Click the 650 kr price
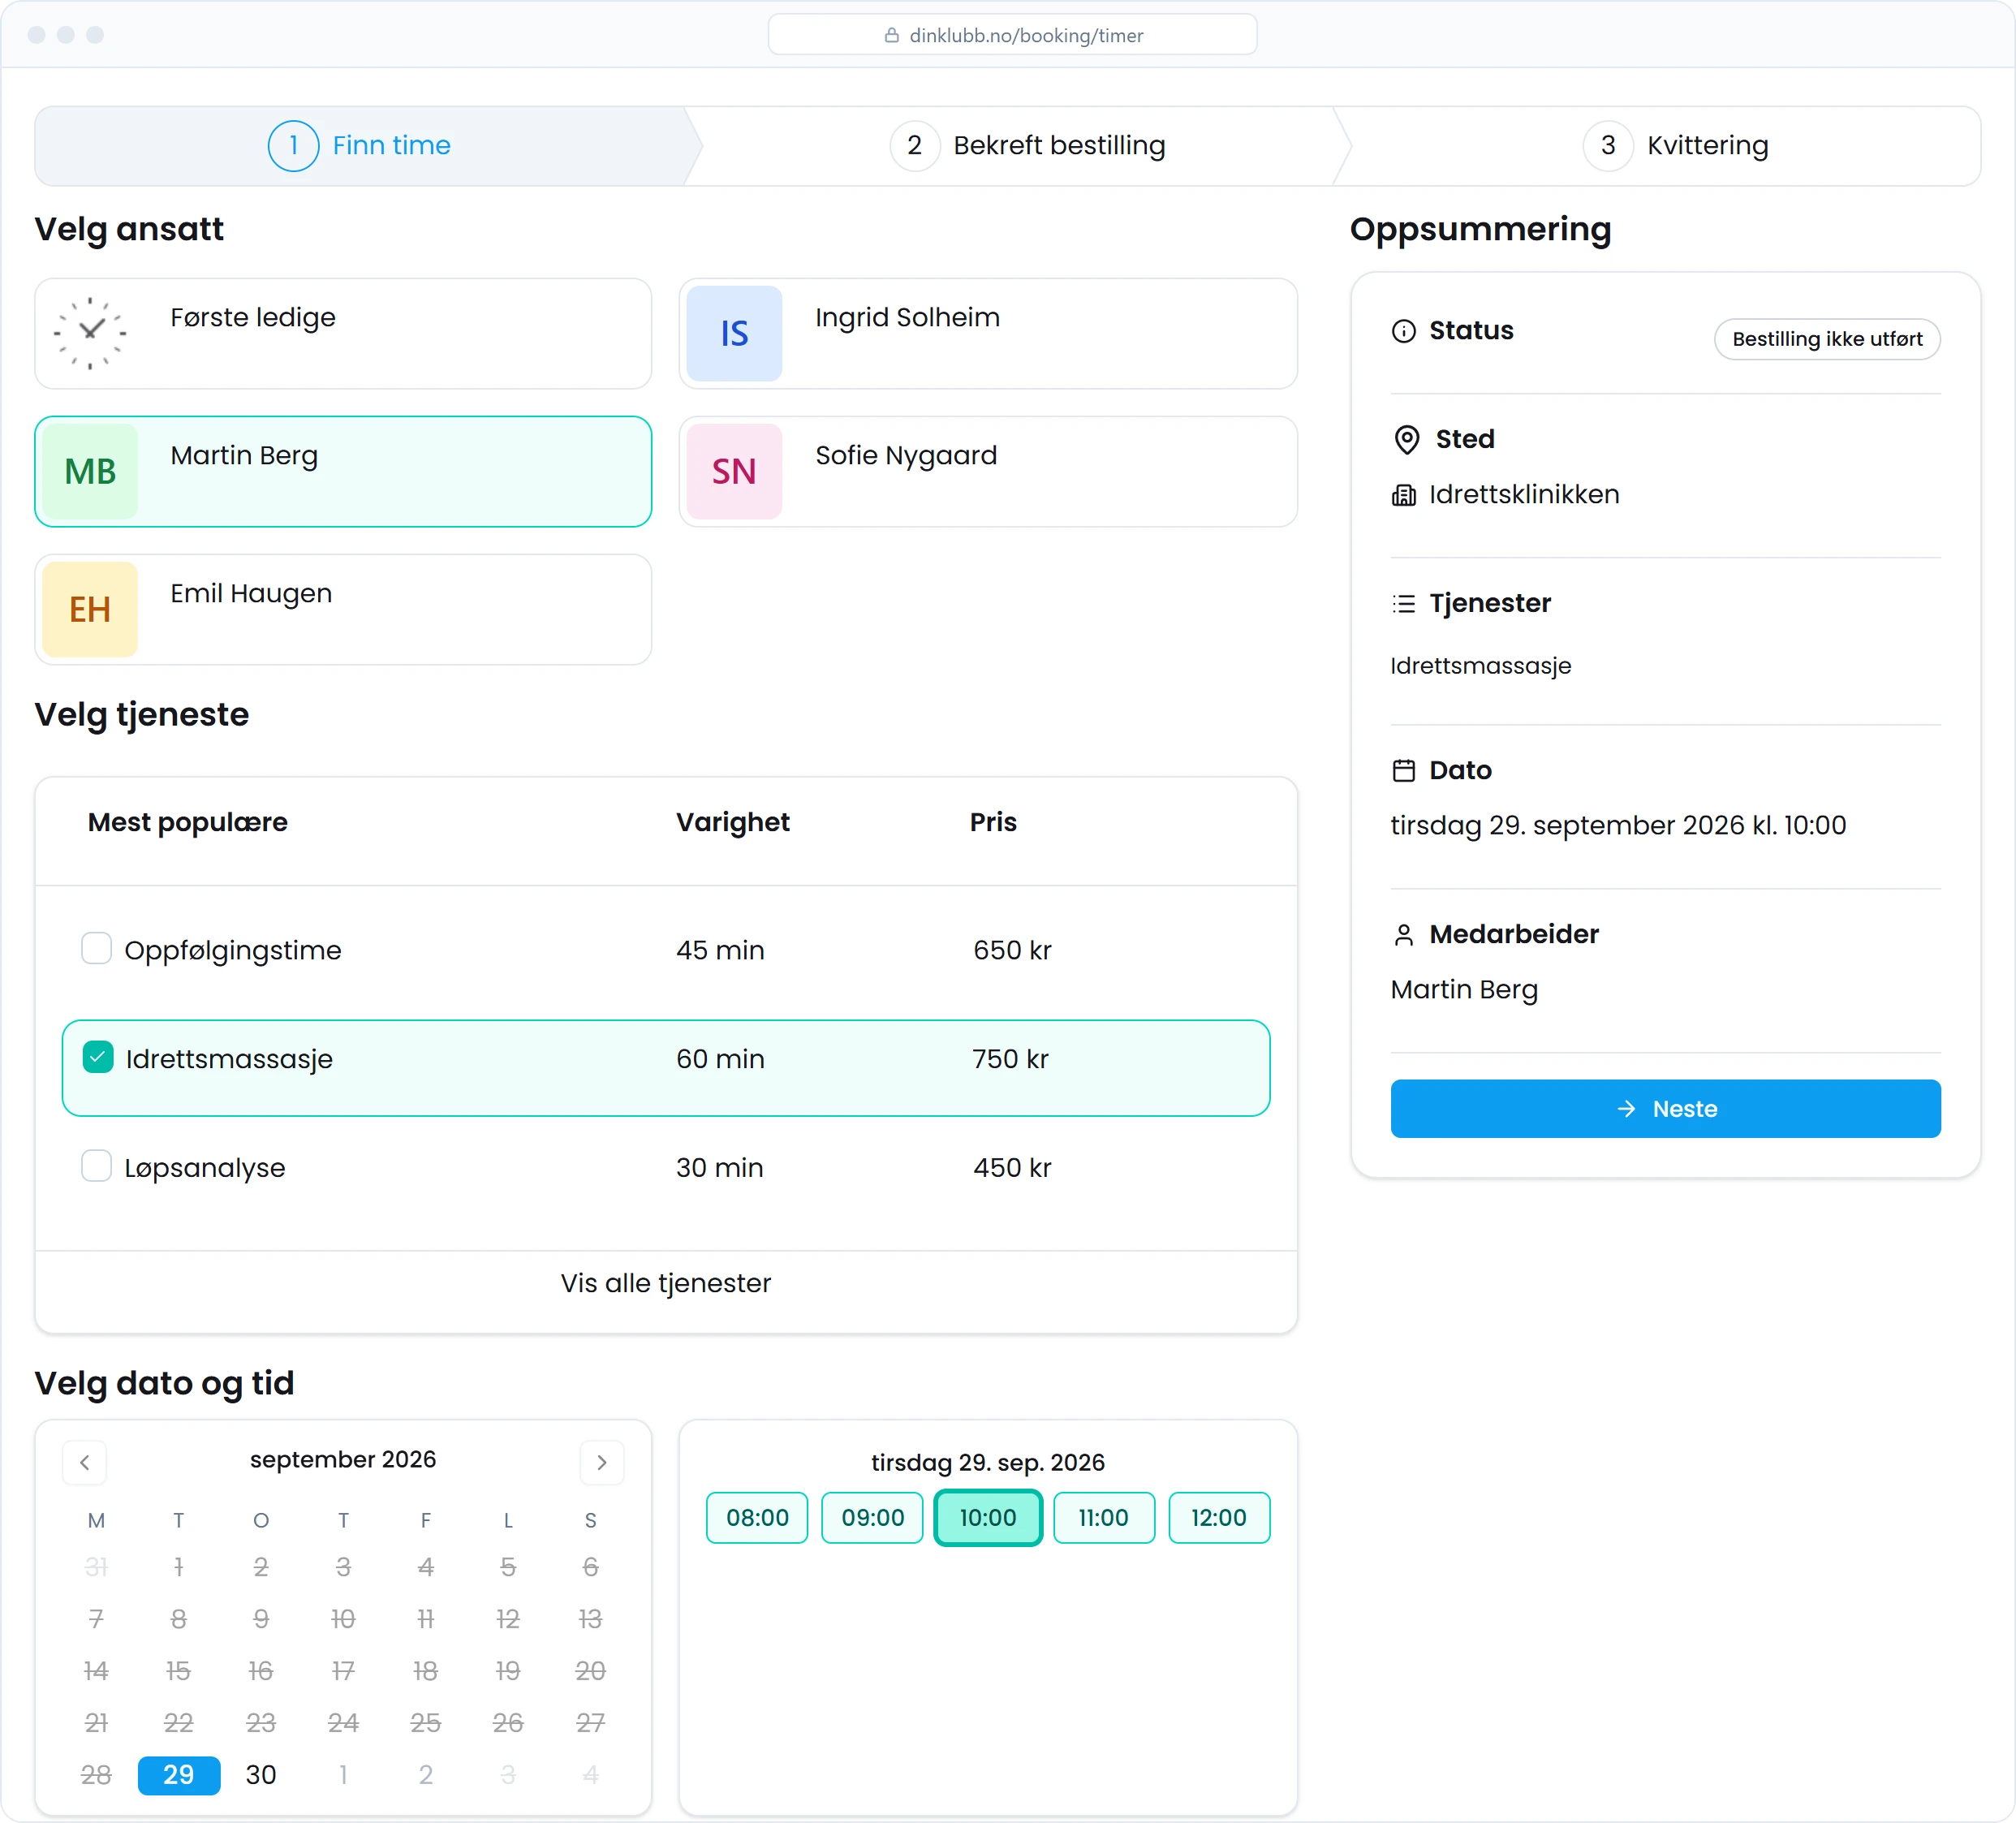 coord(1012,950)
